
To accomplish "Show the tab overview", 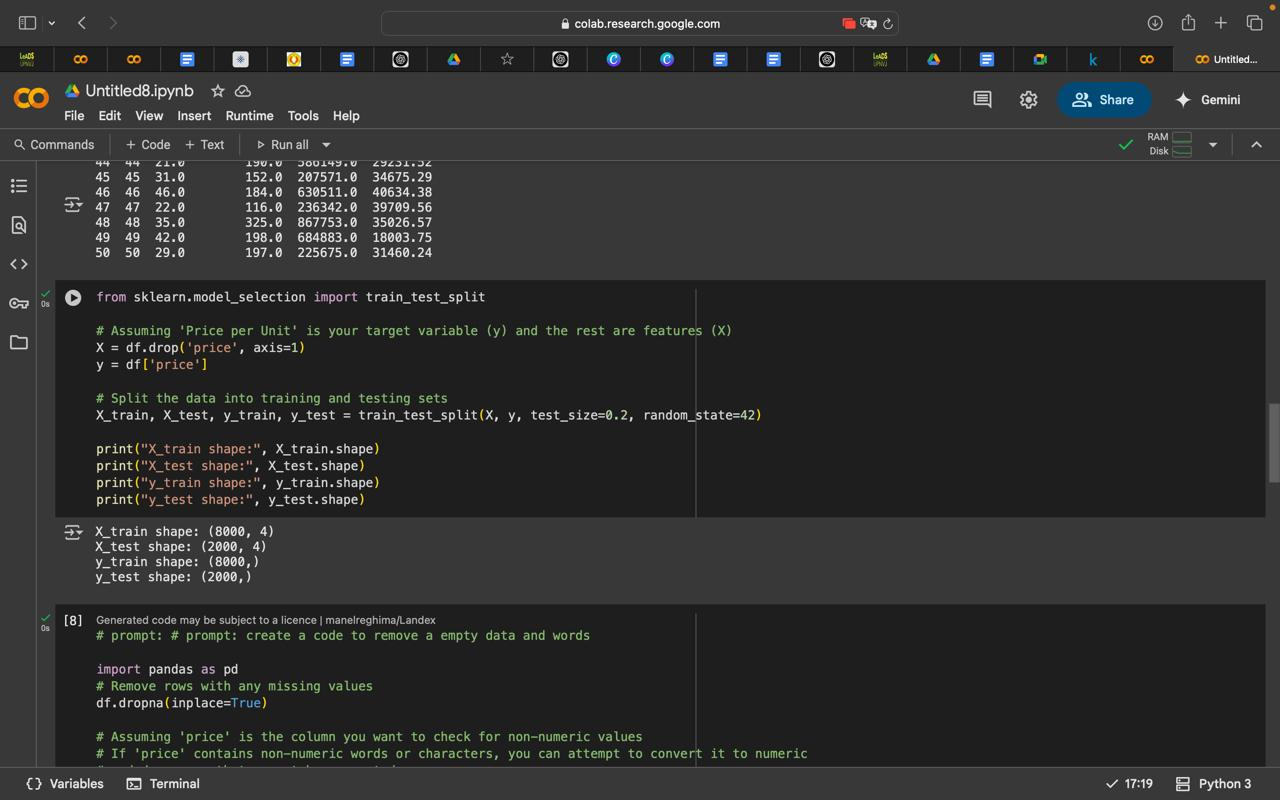I will [1254, 22].
